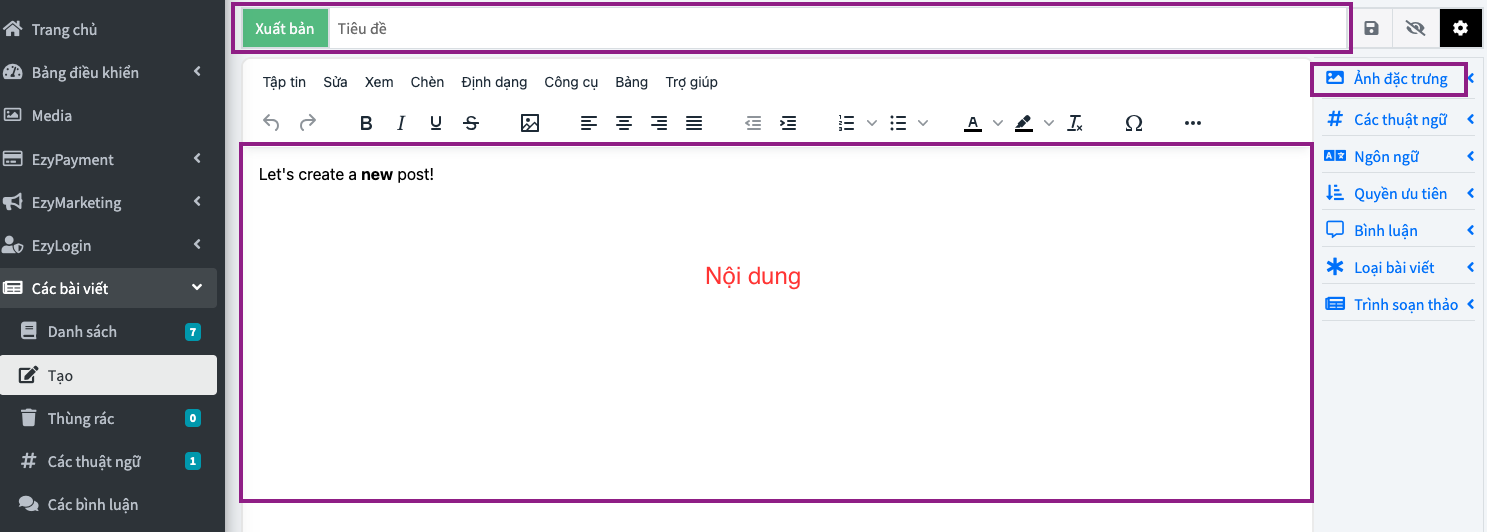Click the Undo arrow in editor toolbar
1487x532 pixels.
[271, 123]
